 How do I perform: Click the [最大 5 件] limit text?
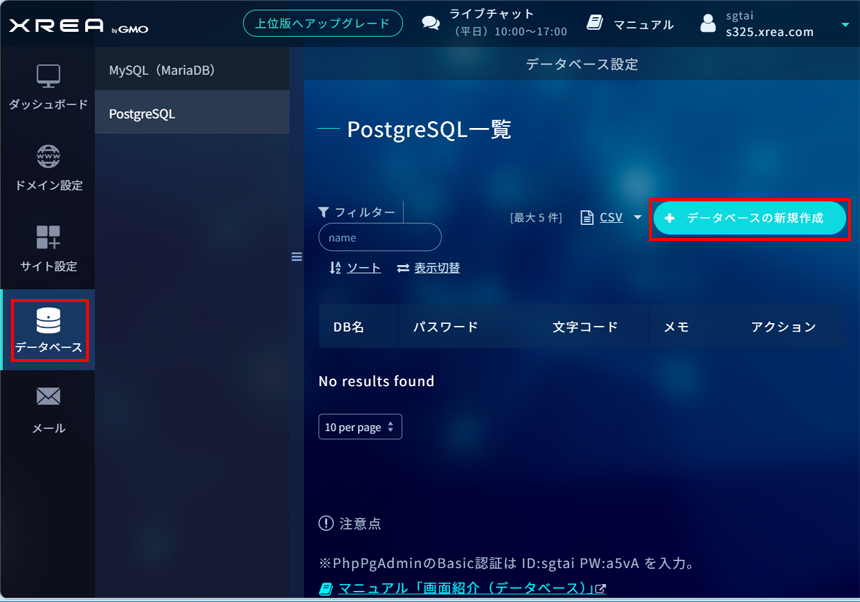(x=536, y=218)
